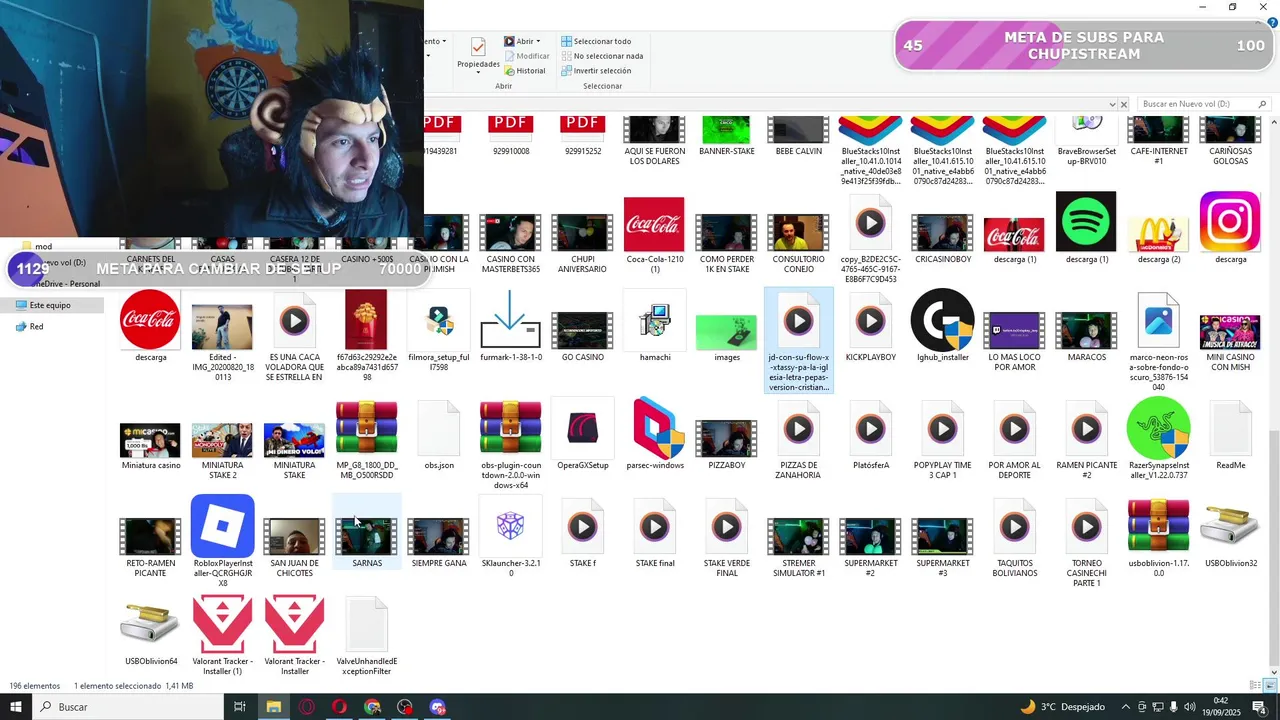Image resolution: width=1280 pixels, height=720 pixels.
Task: Click the Historial button
Action: pyautogui.click(x=525, y=71)
